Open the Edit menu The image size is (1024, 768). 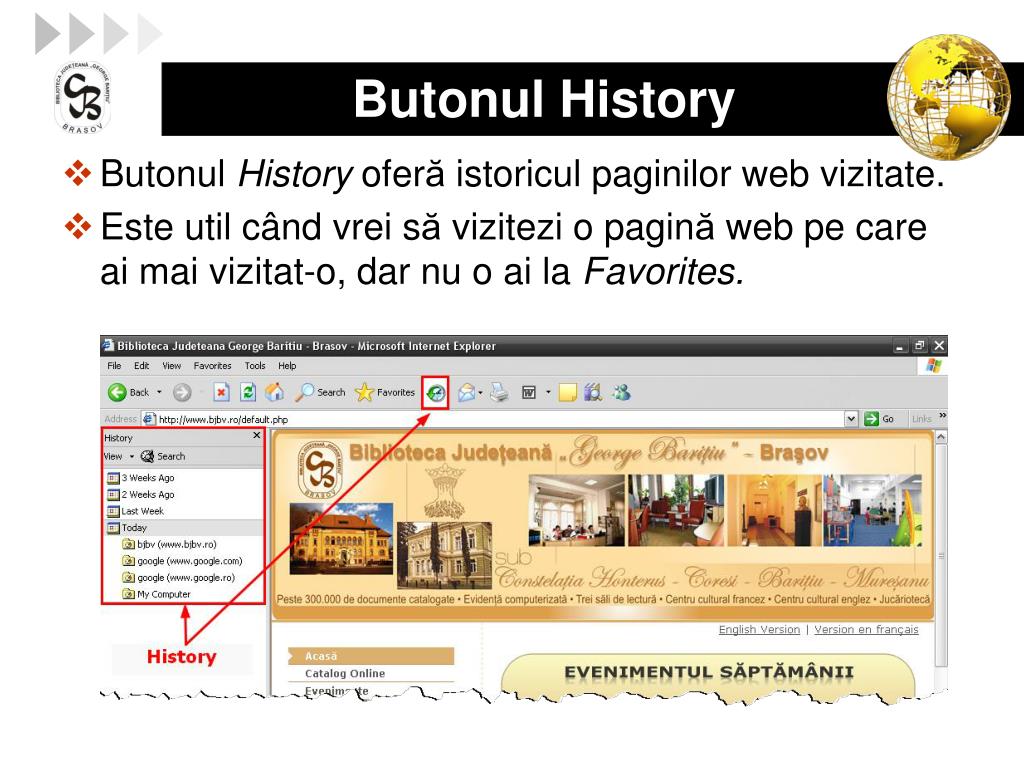[x=142, y=366]
